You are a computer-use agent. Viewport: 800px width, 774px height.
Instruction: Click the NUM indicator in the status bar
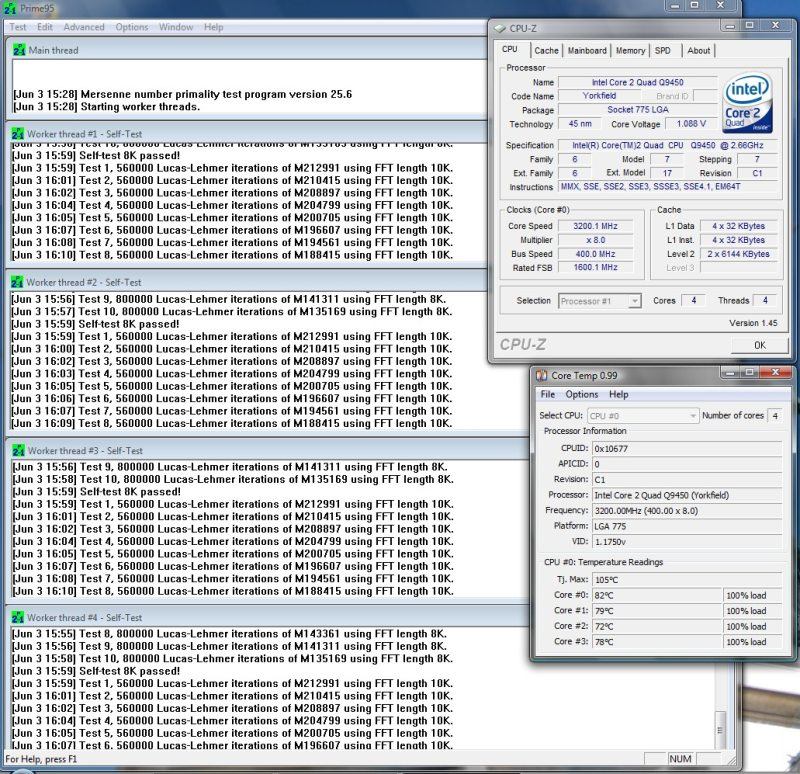(x=680, y=759)
